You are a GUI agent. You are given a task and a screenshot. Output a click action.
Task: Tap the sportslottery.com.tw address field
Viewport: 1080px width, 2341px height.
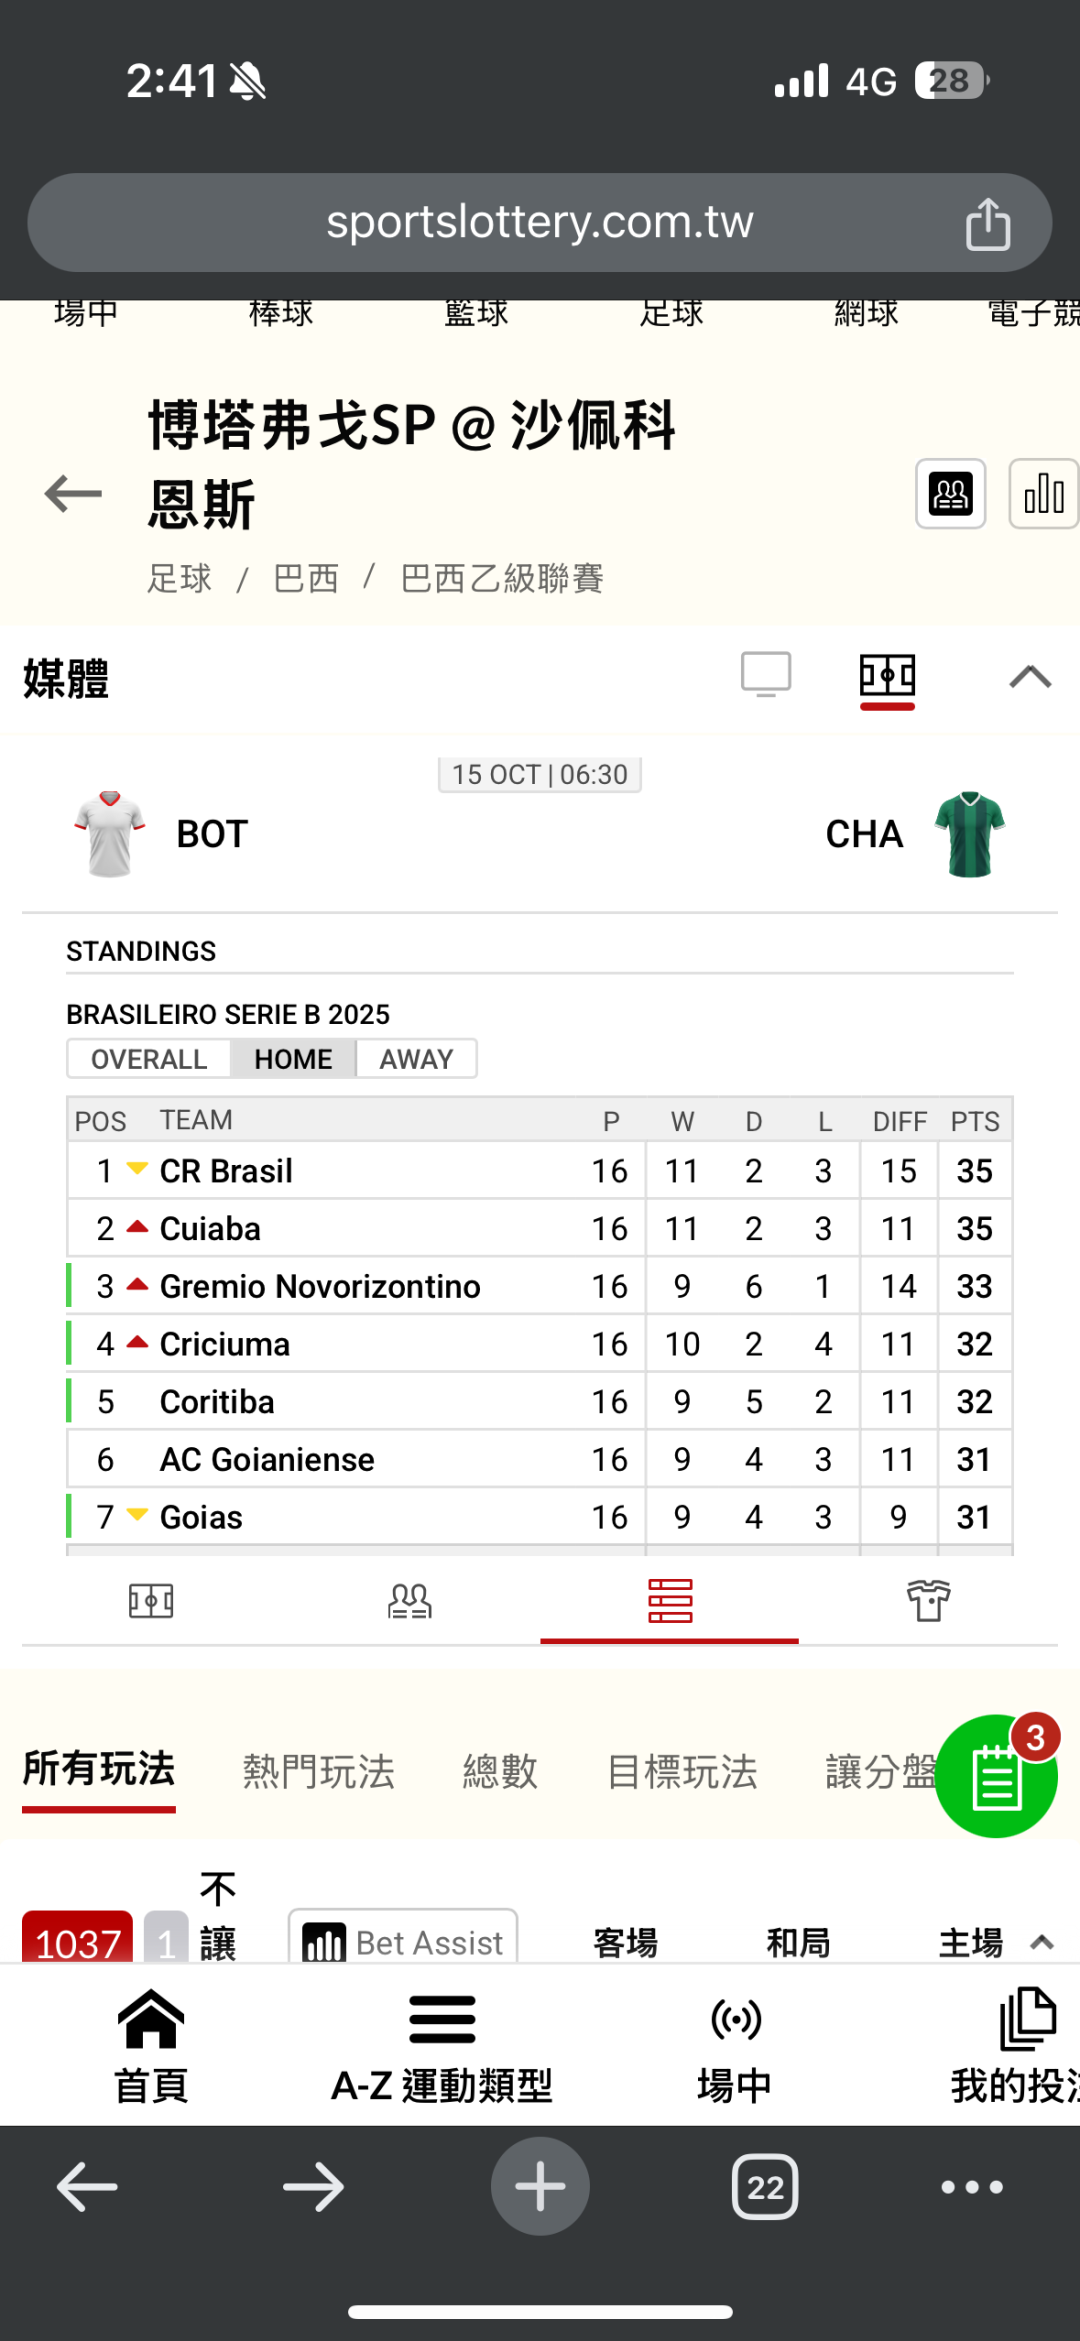(540, 223)
